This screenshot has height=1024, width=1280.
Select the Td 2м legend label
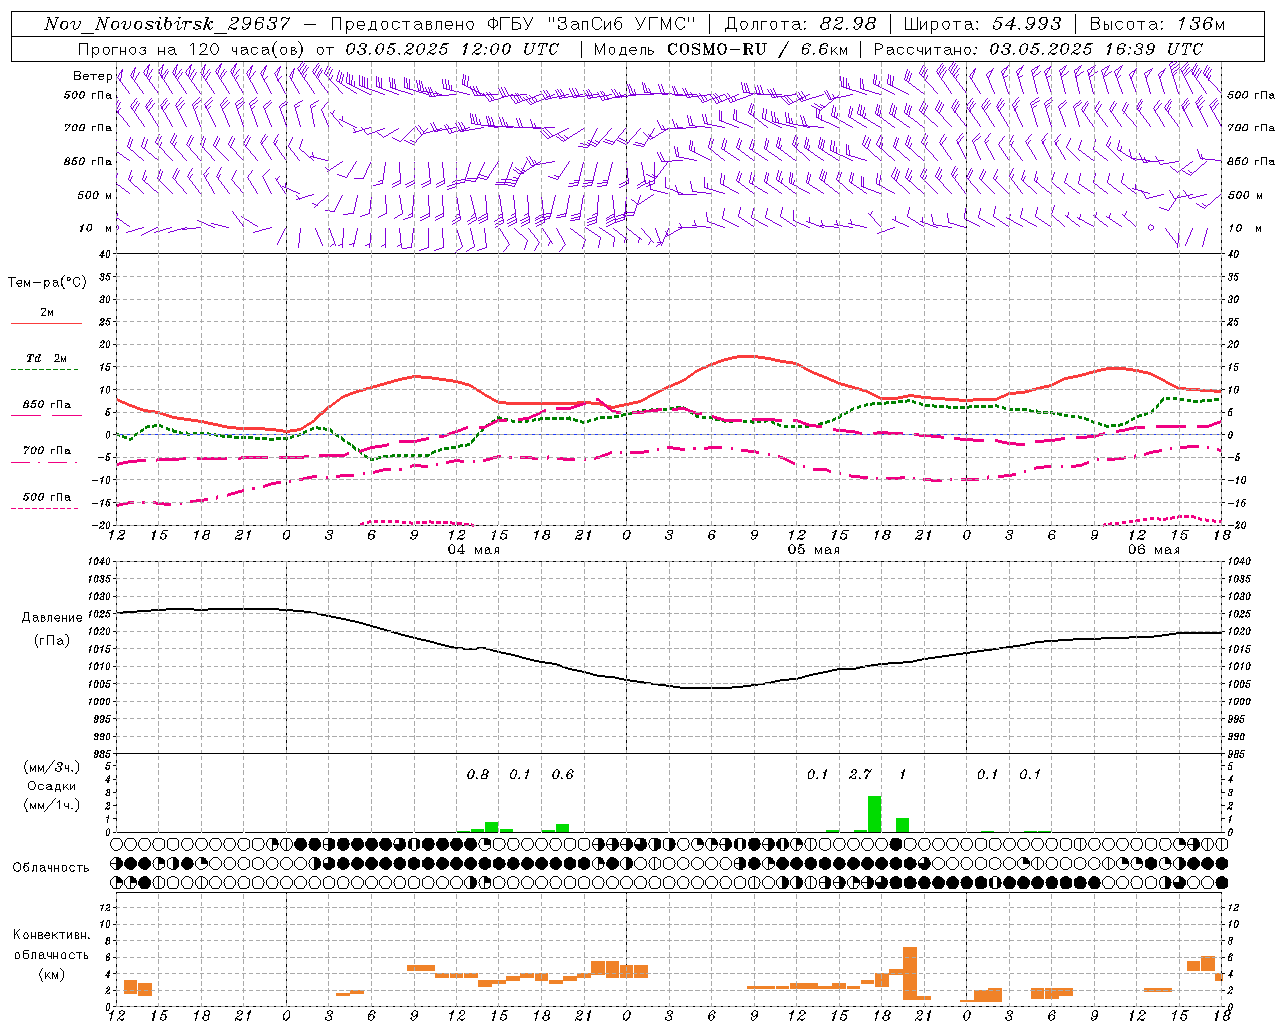coord(46,358)
